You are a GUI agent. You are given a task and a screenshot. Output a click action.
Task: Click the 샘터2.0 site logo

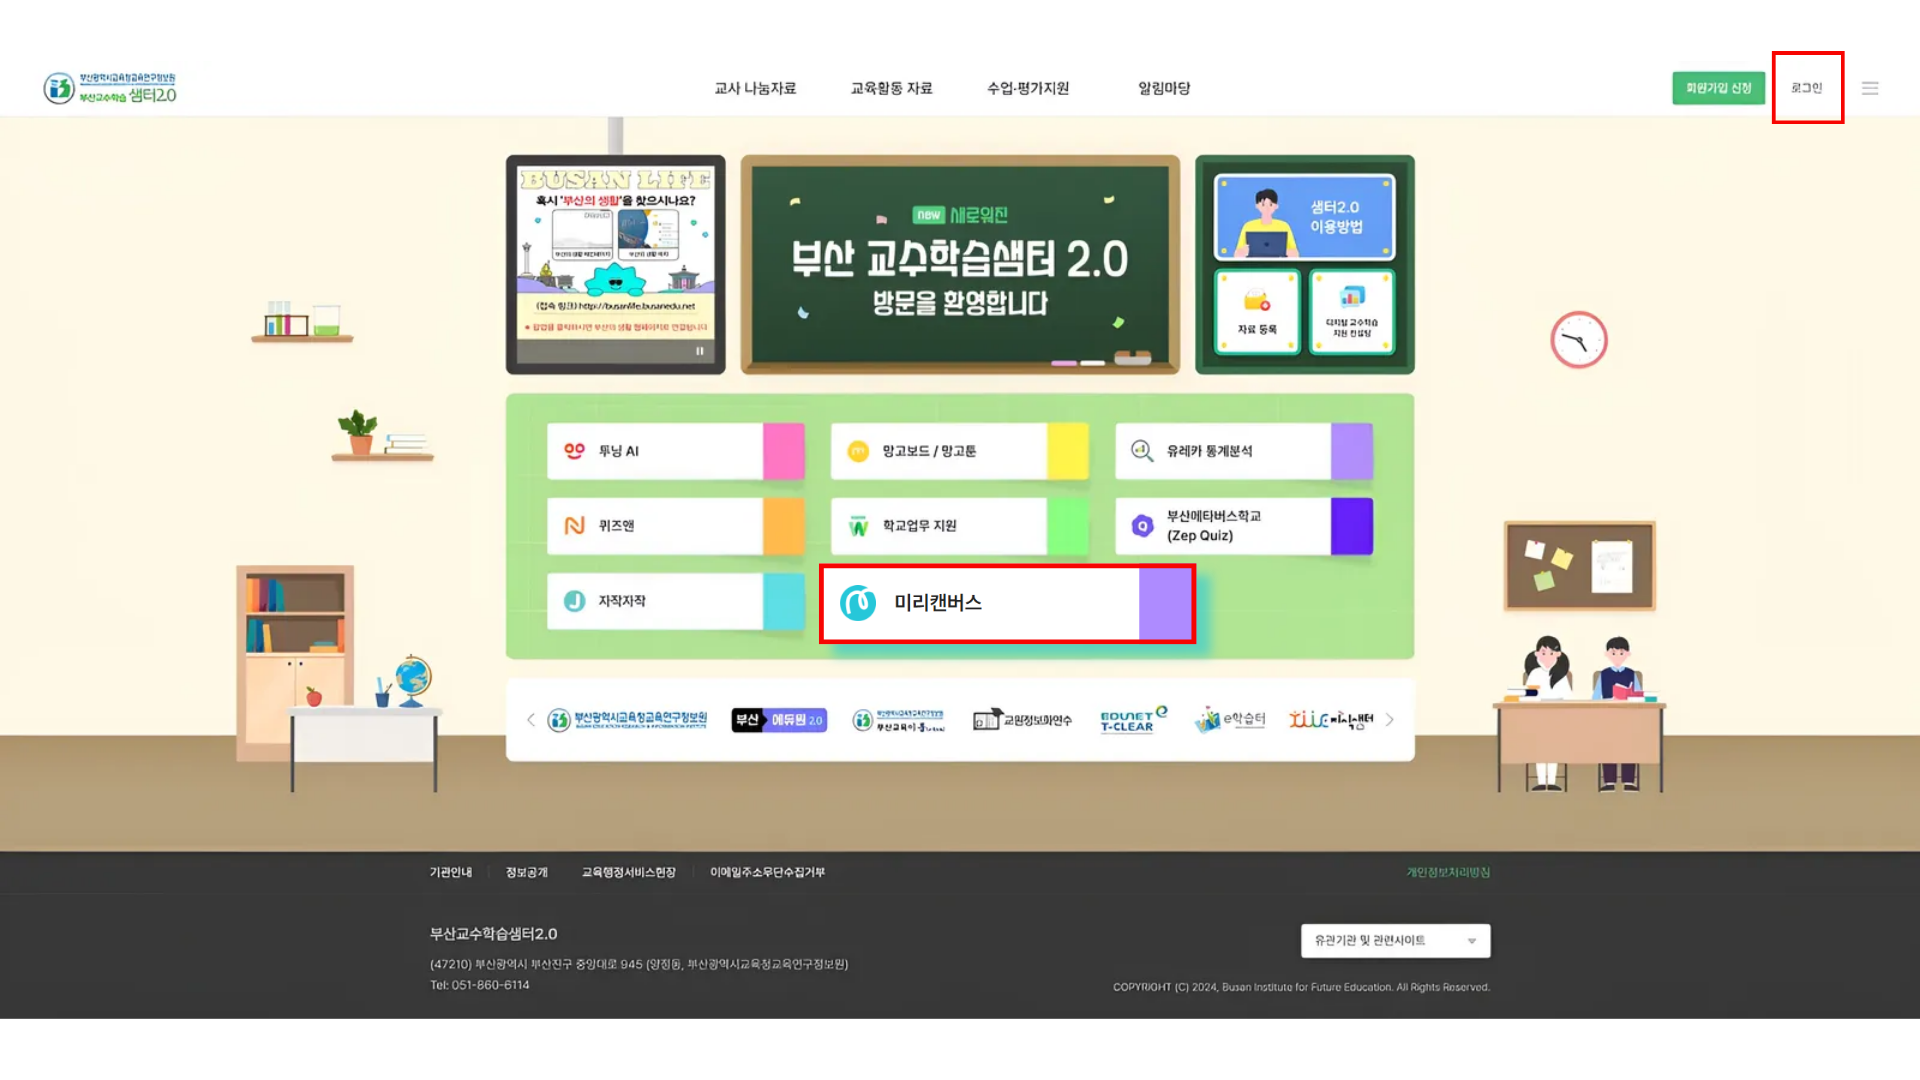click(110, 88)
